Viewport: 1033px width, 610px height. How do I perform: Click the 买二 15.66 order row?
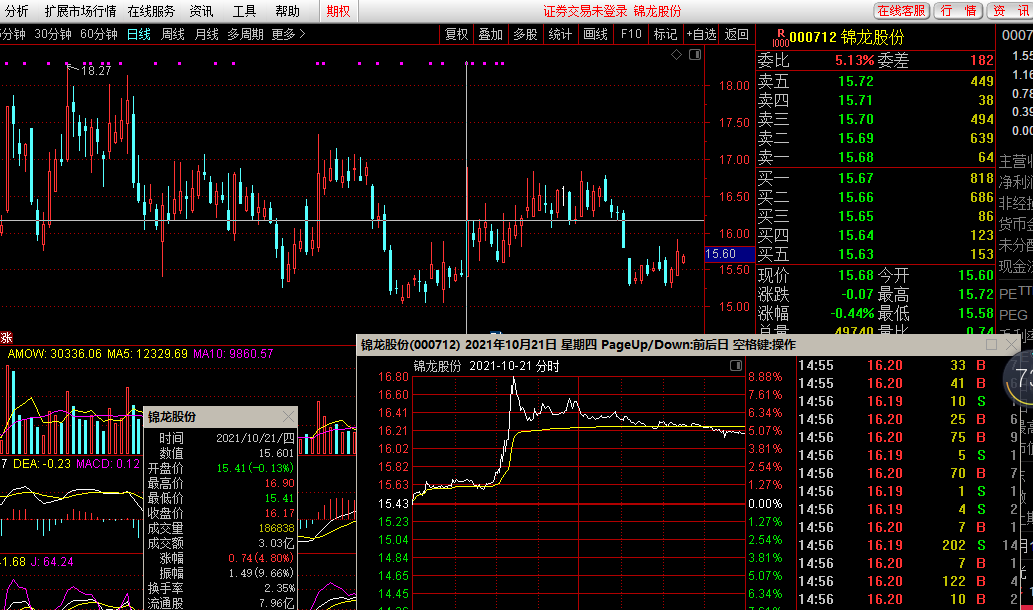[876, 198]
